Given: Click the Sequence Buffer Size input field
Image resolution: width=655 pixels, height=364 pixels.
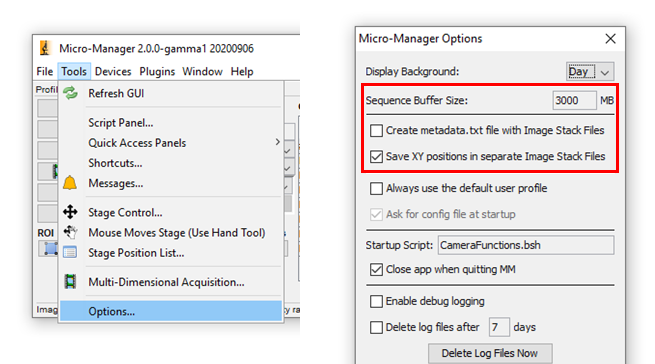Looking at the screenshot, I should pyautogui.click(x=574, y=100).
